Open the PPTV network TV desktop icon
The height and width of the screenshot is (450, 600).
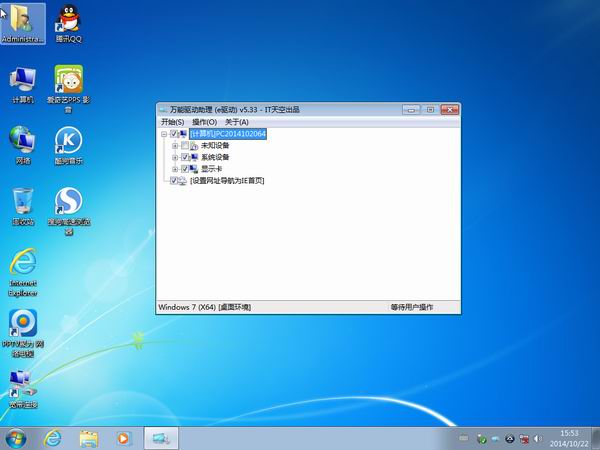[x=22, y=323]
